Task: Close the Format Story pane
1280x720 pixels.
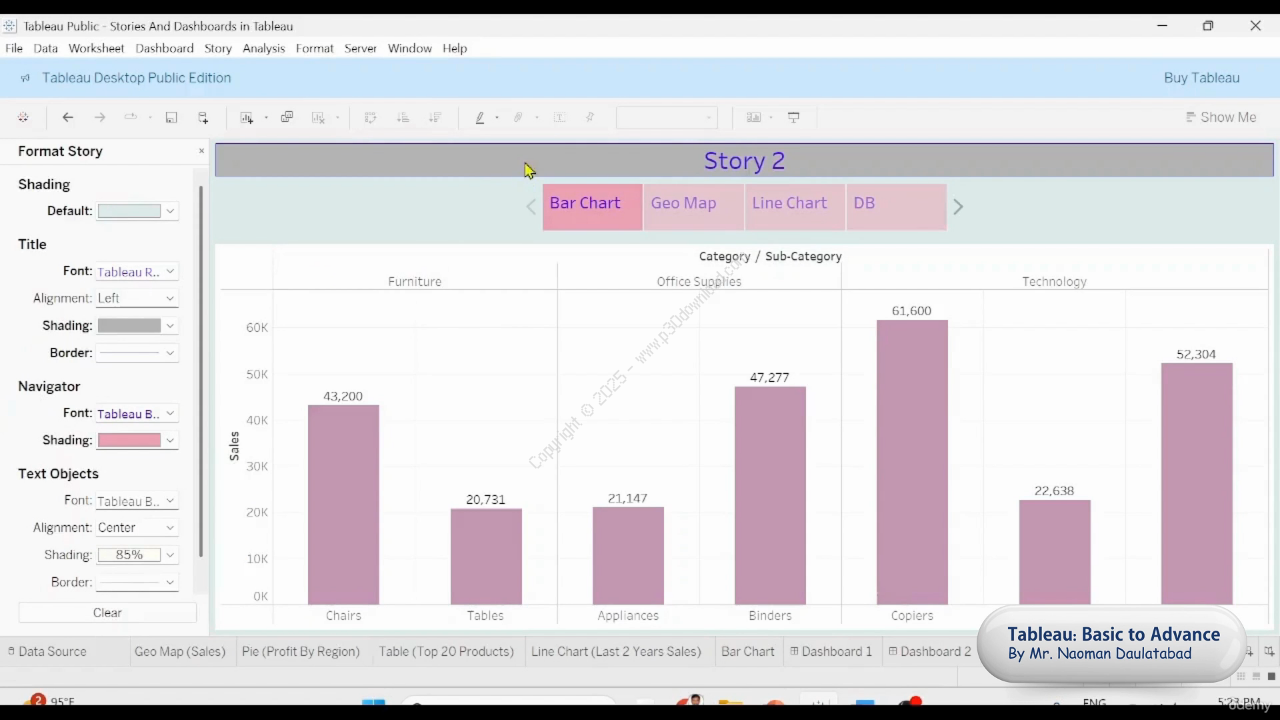Action: (x=201, y=151)
